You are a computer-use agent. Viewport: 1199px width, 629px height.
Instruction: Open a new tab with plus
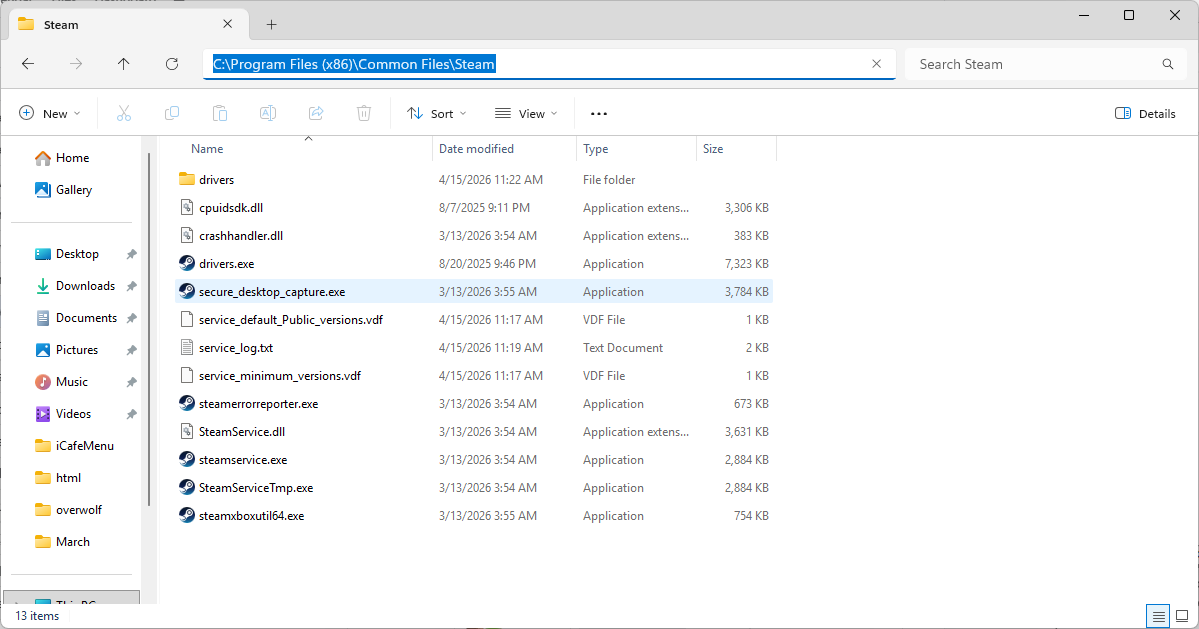coord(271,24)
